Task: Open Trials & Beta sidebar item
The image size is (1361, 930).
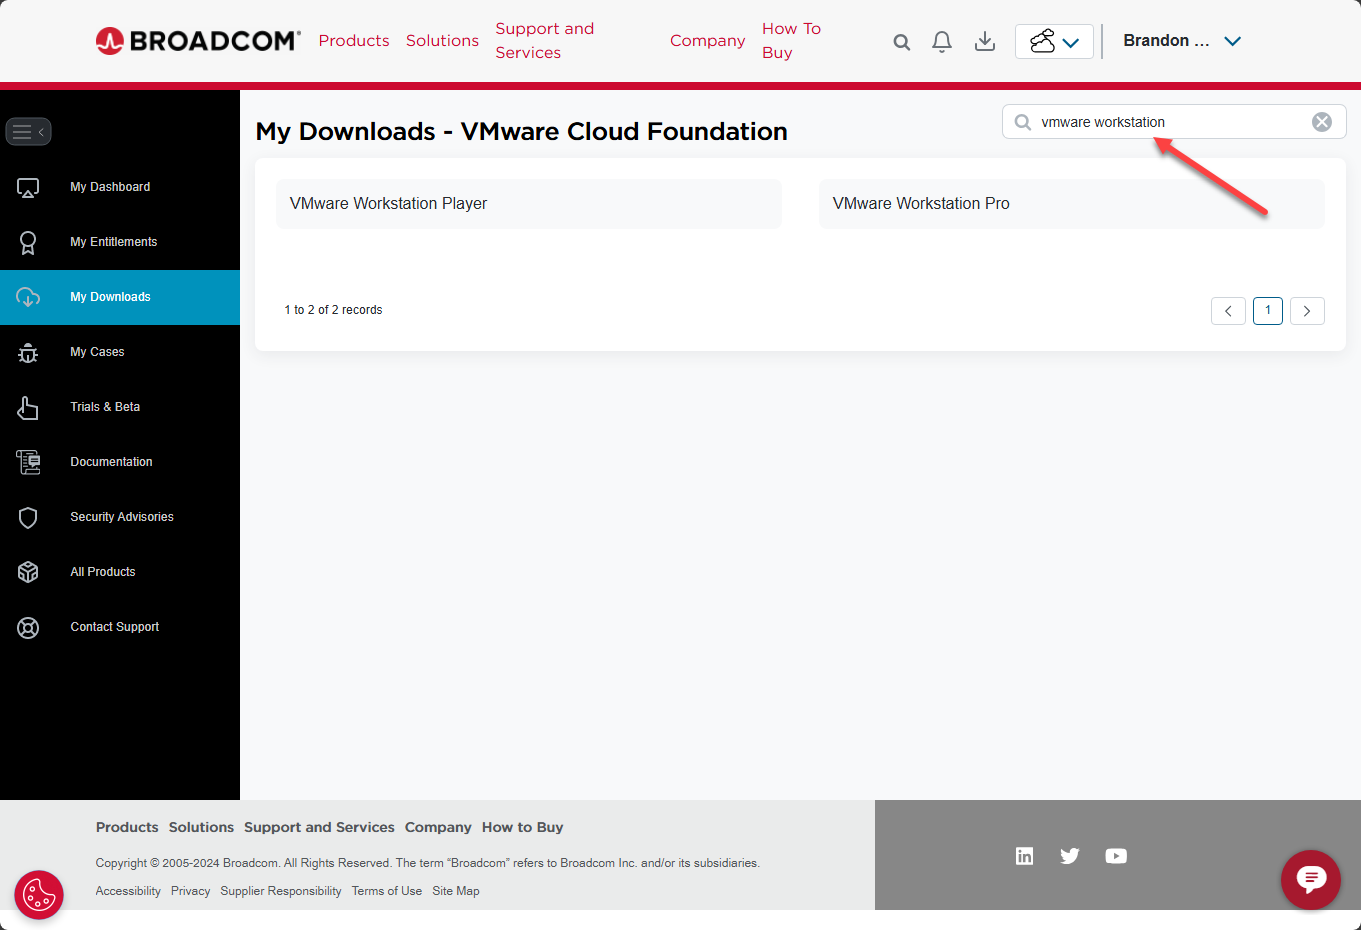Action: tap(120, 407)
